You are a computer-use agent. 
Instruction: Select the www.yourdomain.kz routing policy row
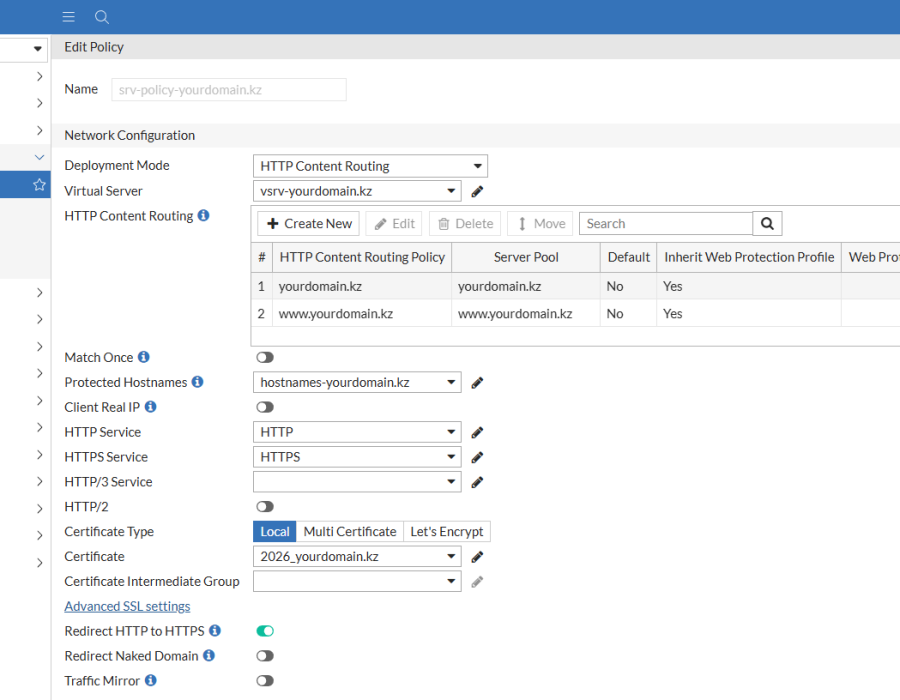[x=575, y=314]
